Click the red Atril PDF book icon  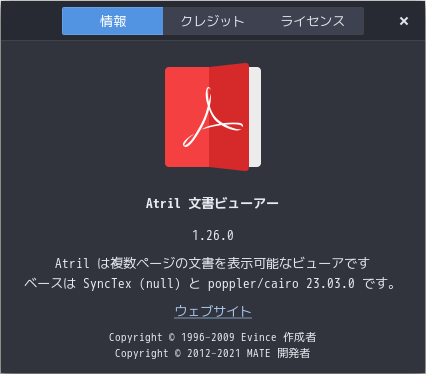pos(213,117)
